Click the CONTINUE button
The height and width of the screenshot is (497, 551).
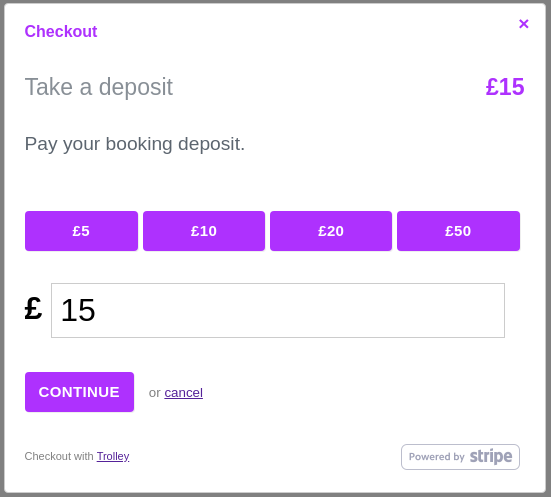click(x=79, y=392)
